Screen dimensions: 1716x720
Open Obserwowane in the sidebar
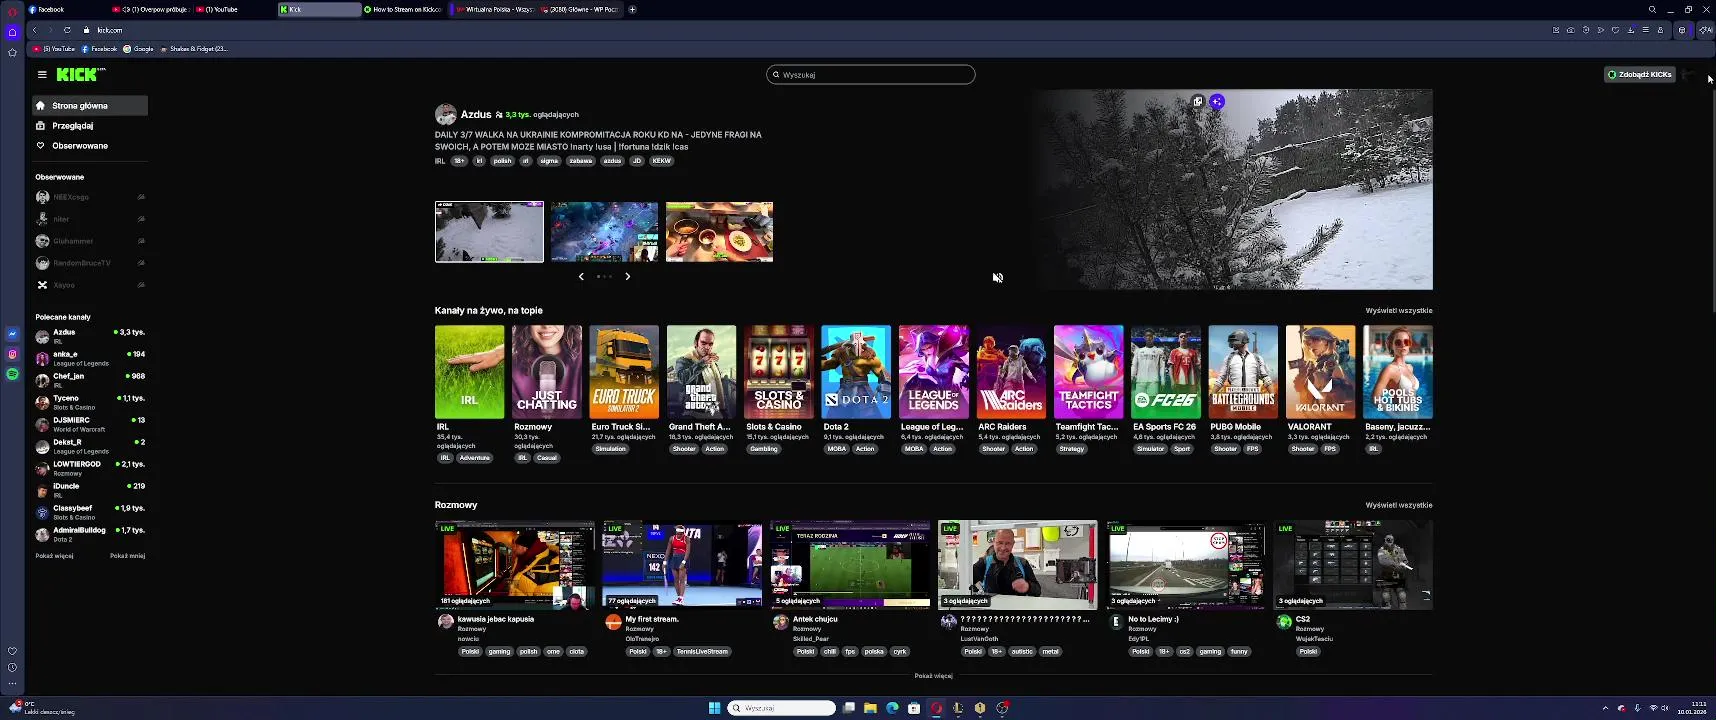tap(89, 146)
